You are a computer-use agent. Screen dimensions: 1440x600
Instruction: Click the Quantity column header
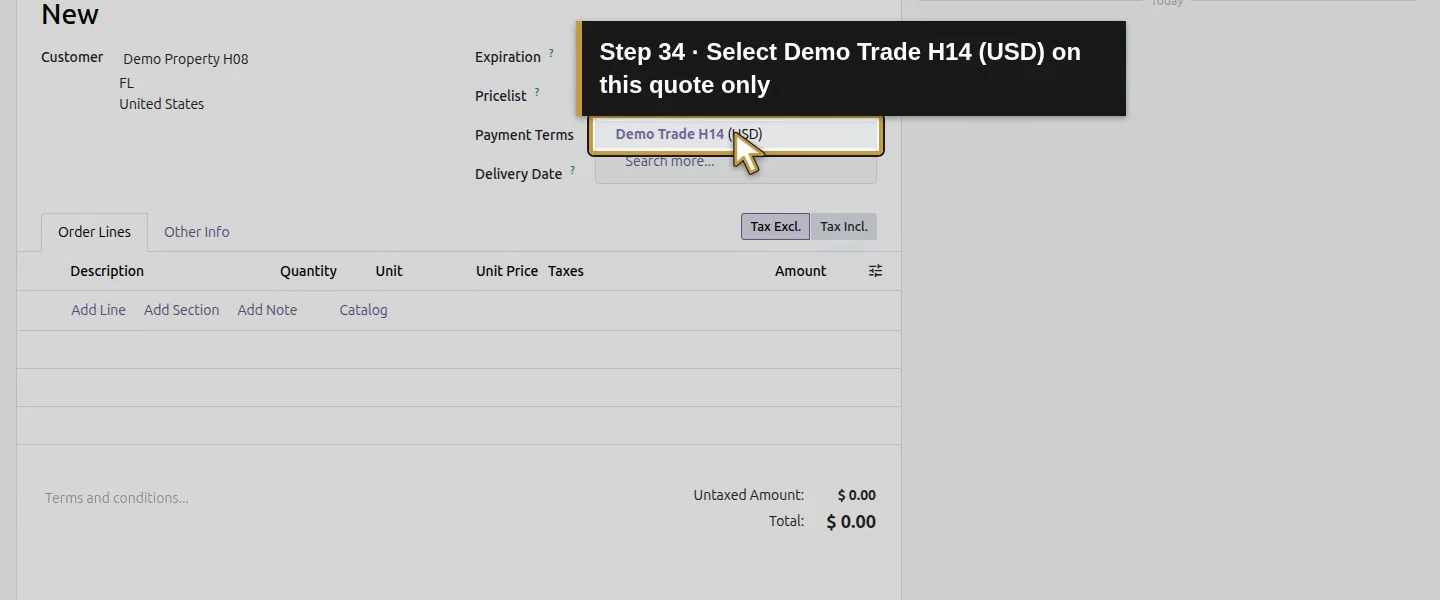pyautogui.click(x=308, y=271)
